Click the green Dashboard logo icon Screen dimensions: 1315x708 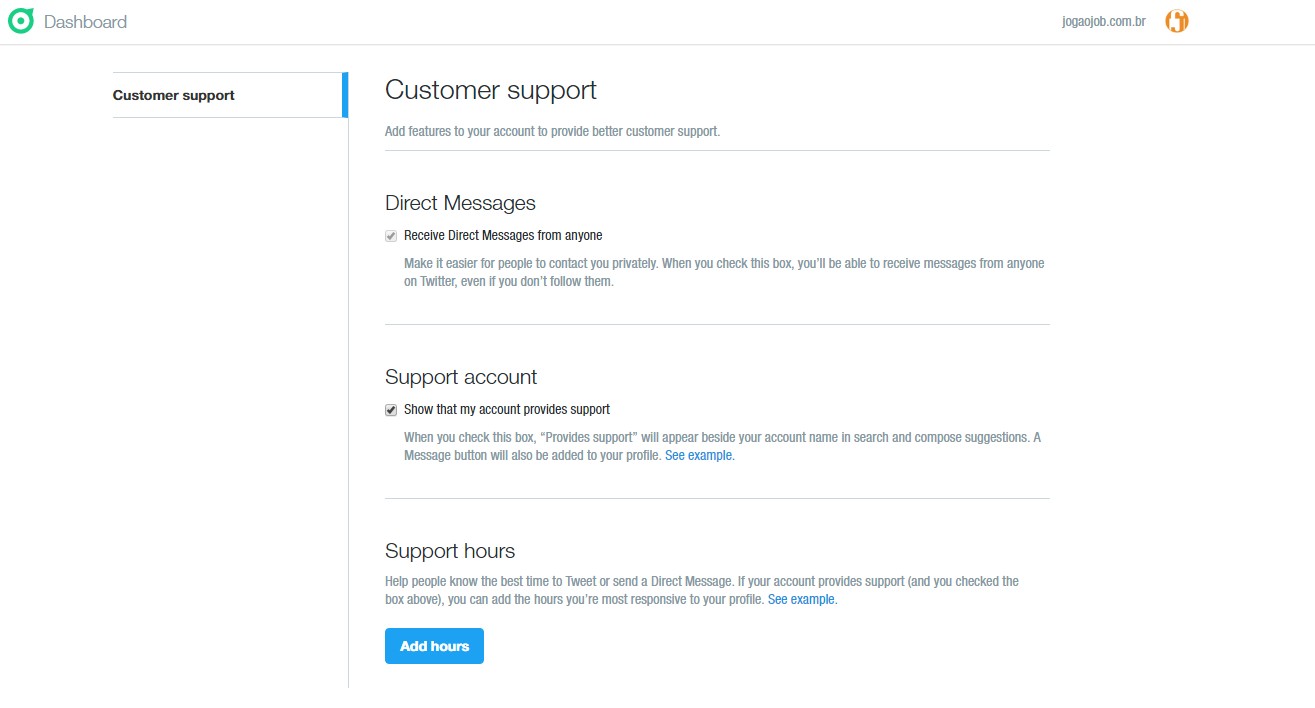tap(20, 21)
